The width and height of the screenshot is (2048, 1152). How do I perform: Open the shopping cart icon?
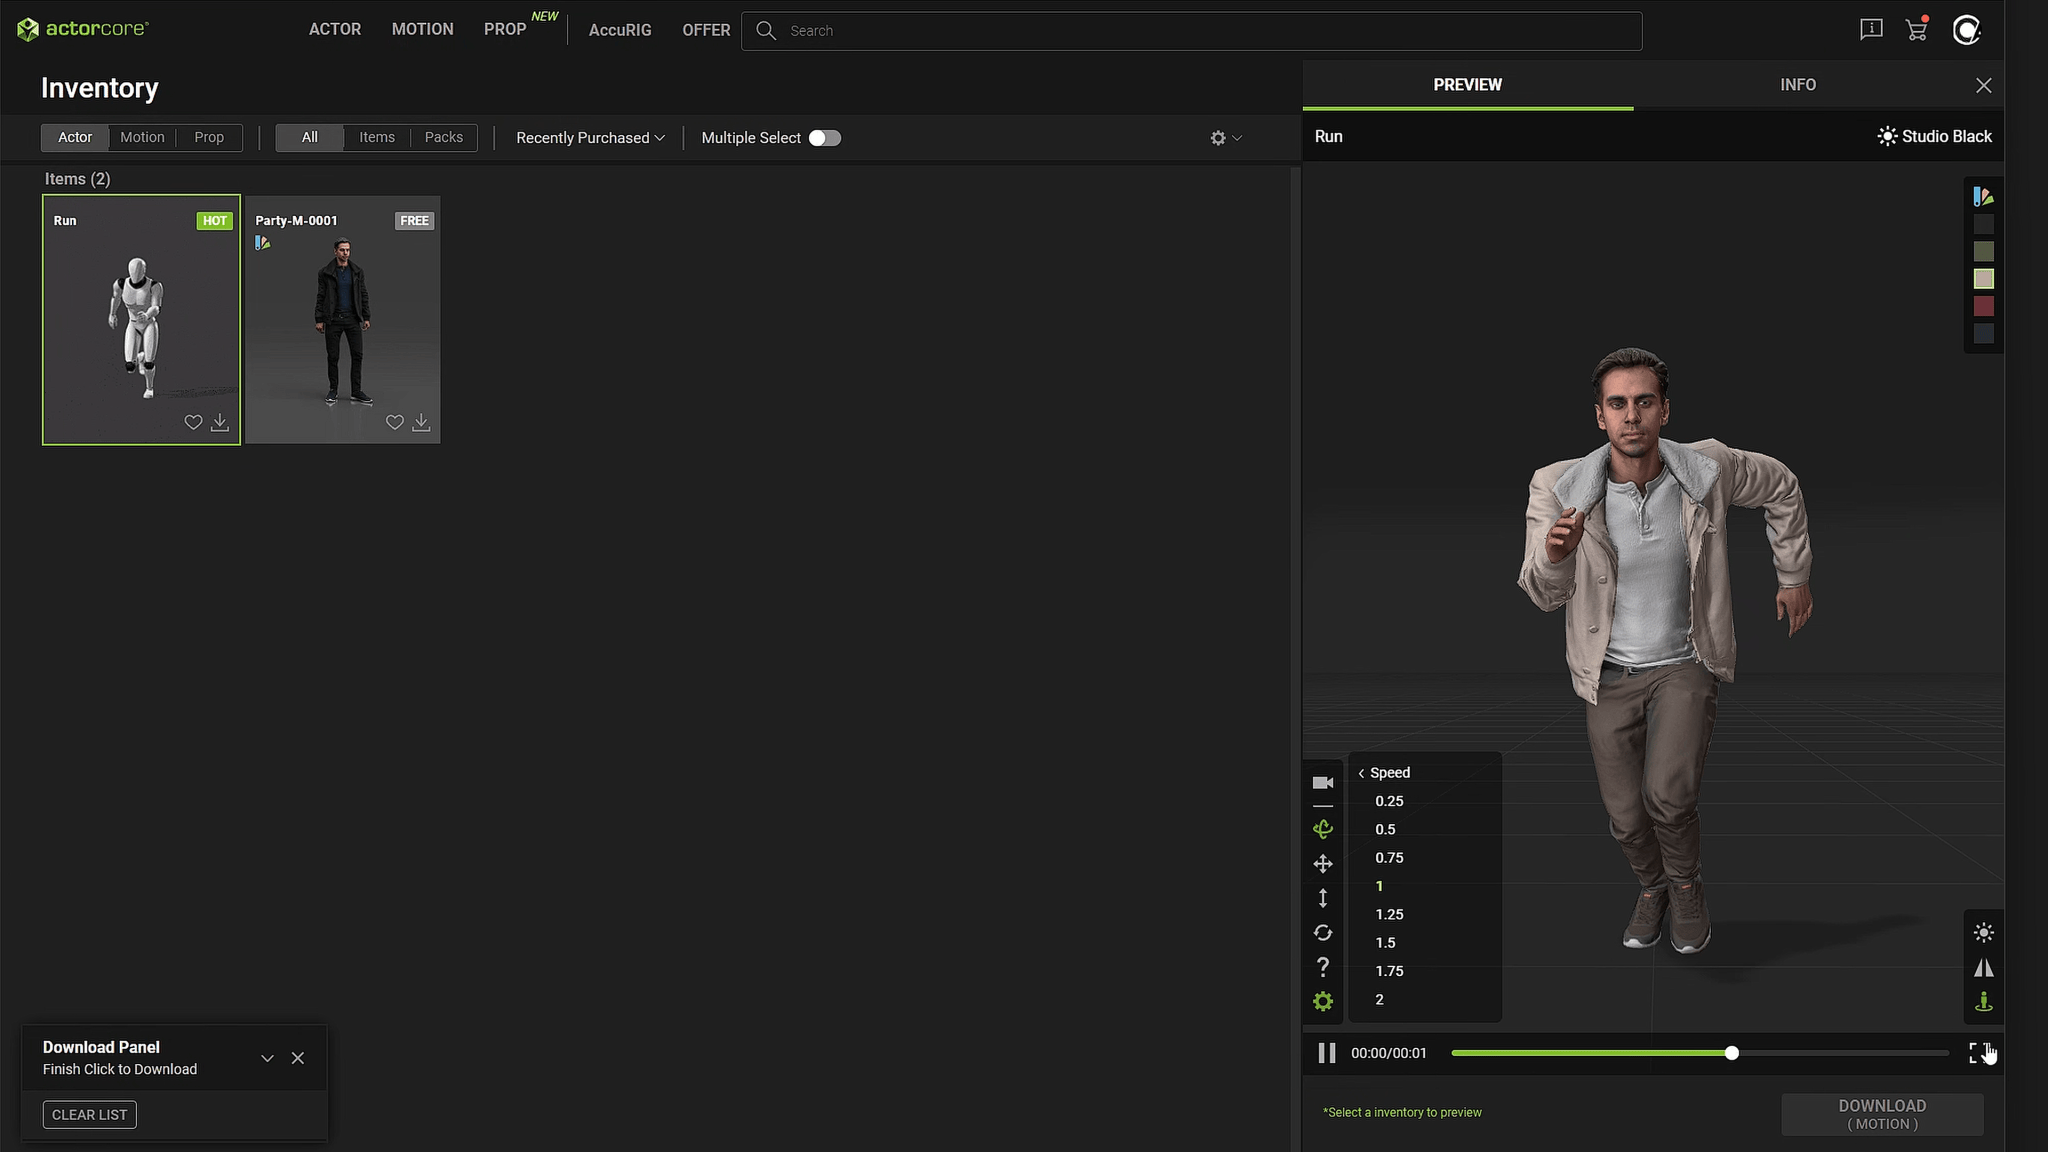click(1917, 30)
